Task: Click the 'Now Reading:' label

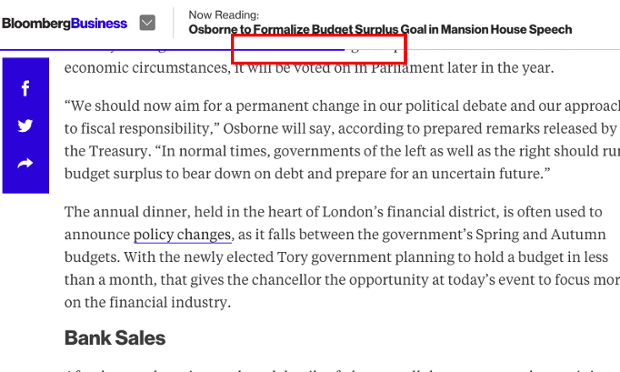Action: (224, 15)
